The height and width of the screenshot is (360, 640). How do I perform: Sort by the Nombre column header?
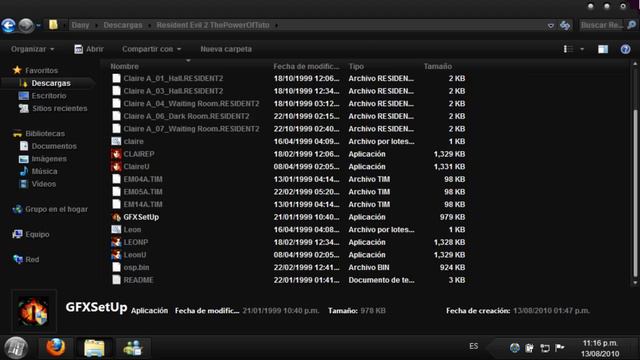pyautogui.click(x=124, y=66)
